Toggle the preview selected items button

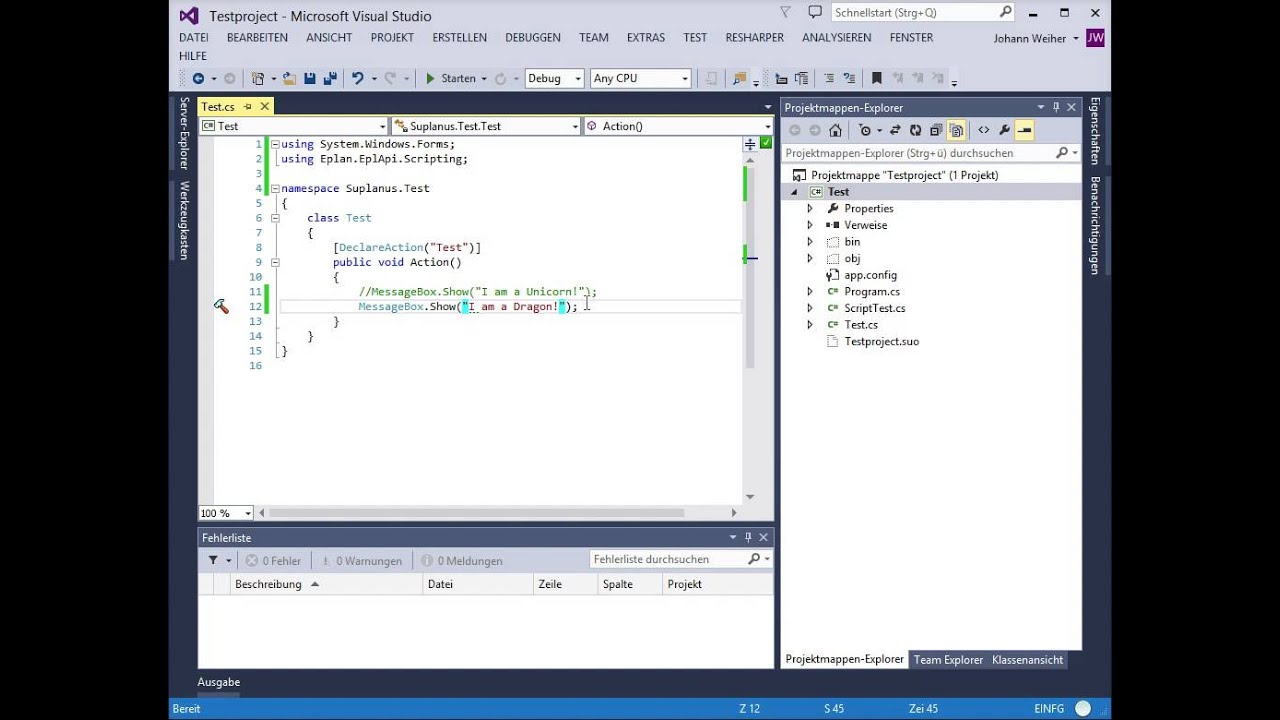pyautogui.click(x=1024, y=130)
